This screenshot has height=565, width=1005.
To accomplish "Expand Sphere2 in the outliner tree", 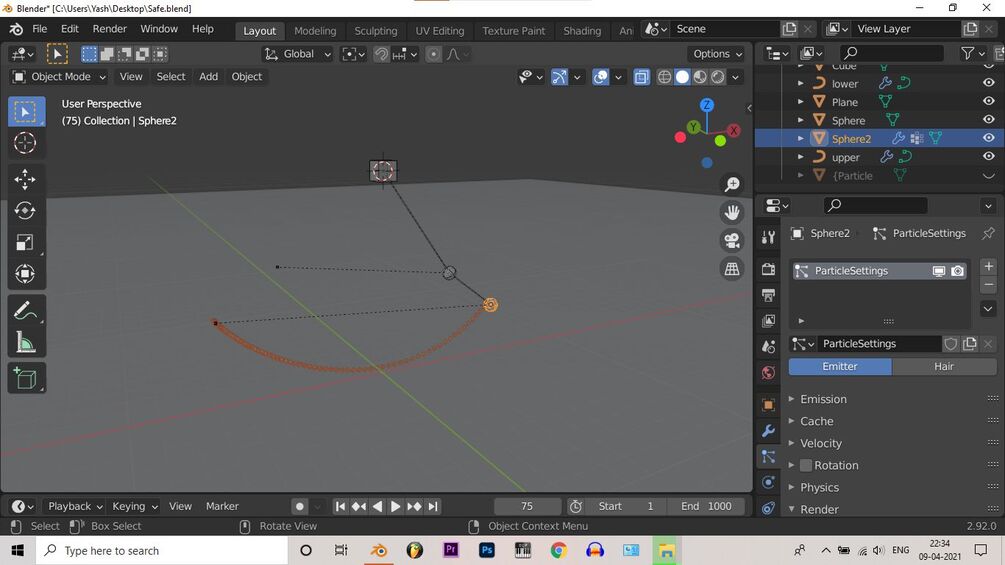I will click(x=801, y=138).
